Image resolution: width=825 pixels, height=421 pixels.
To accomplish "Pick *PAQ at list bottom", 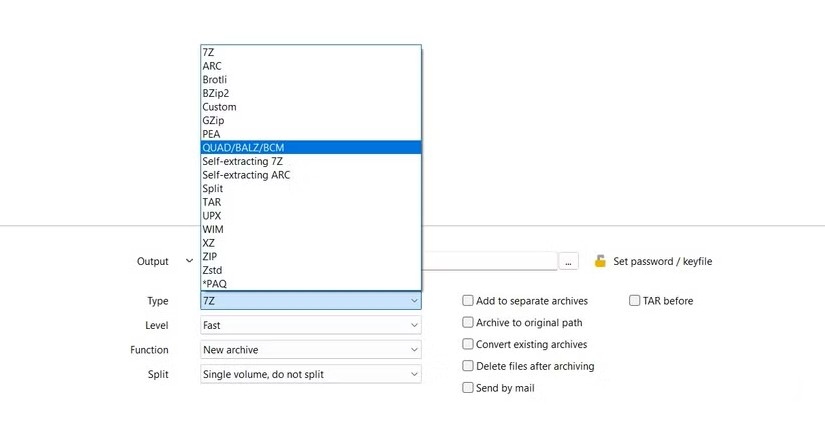I will tap(311, 284).
